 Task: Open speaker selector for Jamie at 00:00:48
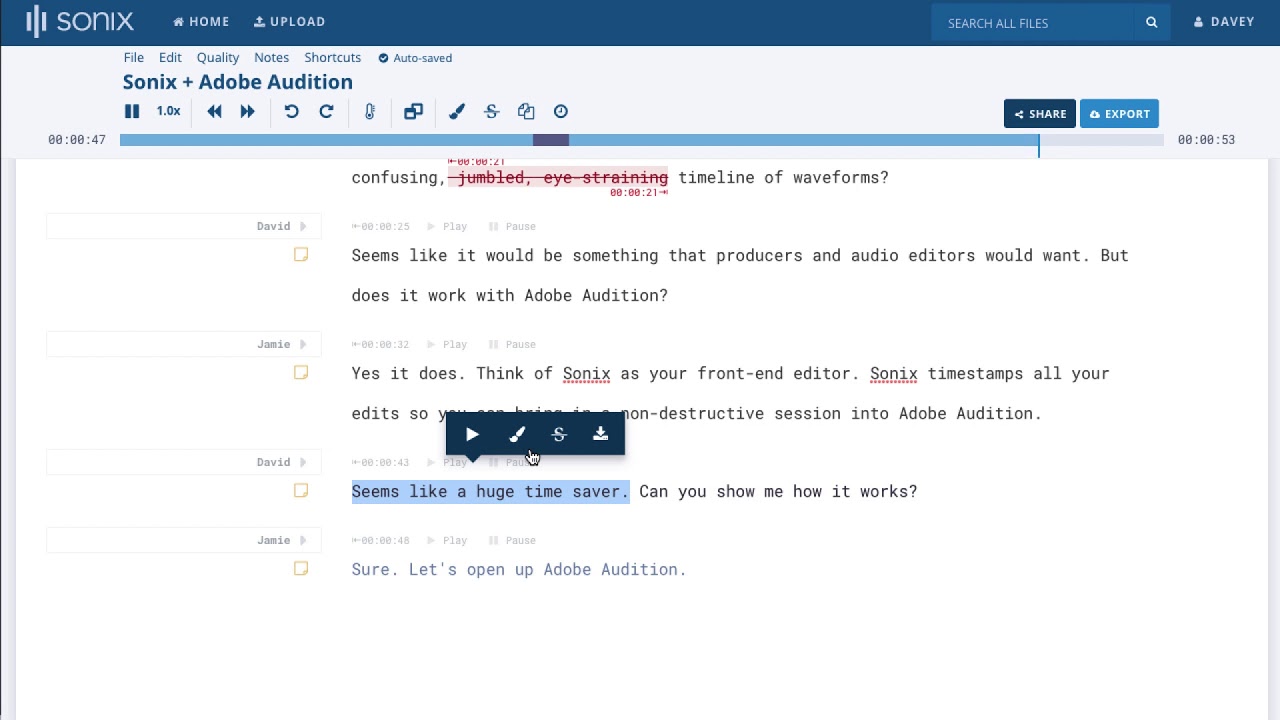(x=184, y=540)
